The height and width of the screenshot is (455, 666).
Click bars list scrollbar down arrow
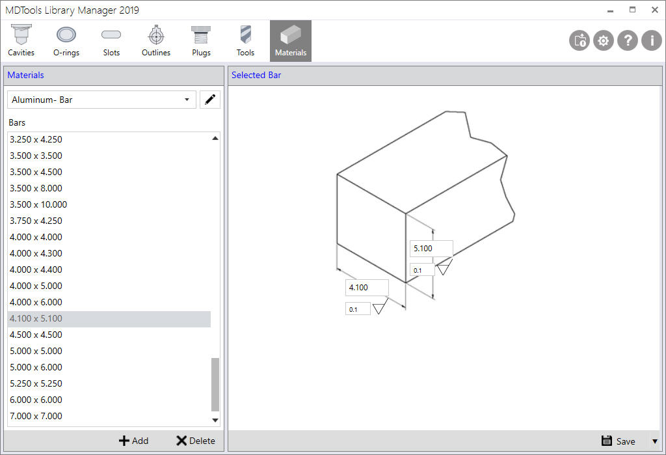coord(215,420)
